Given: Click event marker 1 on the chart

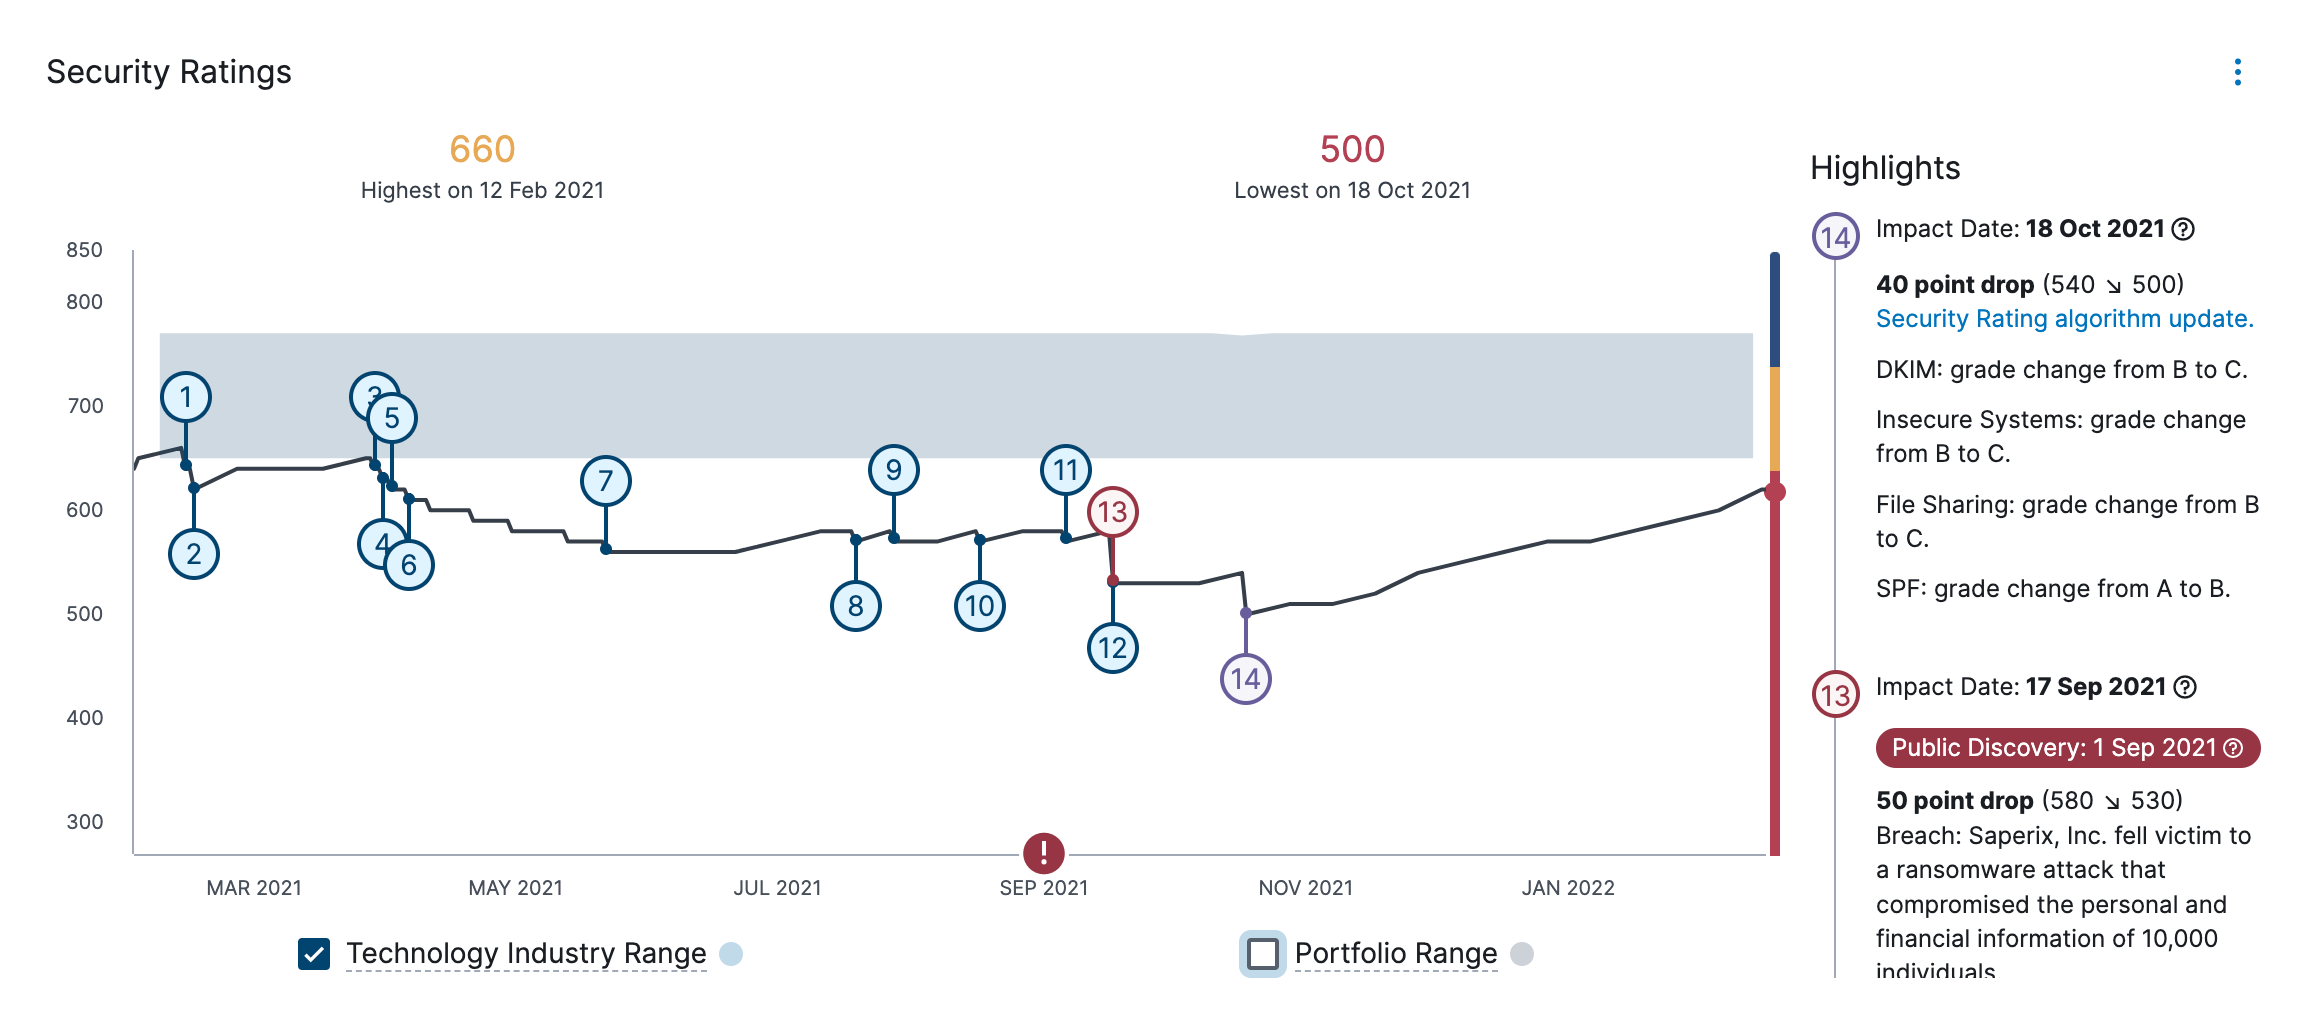Looking at the screenshot, I should coord(186,397).
